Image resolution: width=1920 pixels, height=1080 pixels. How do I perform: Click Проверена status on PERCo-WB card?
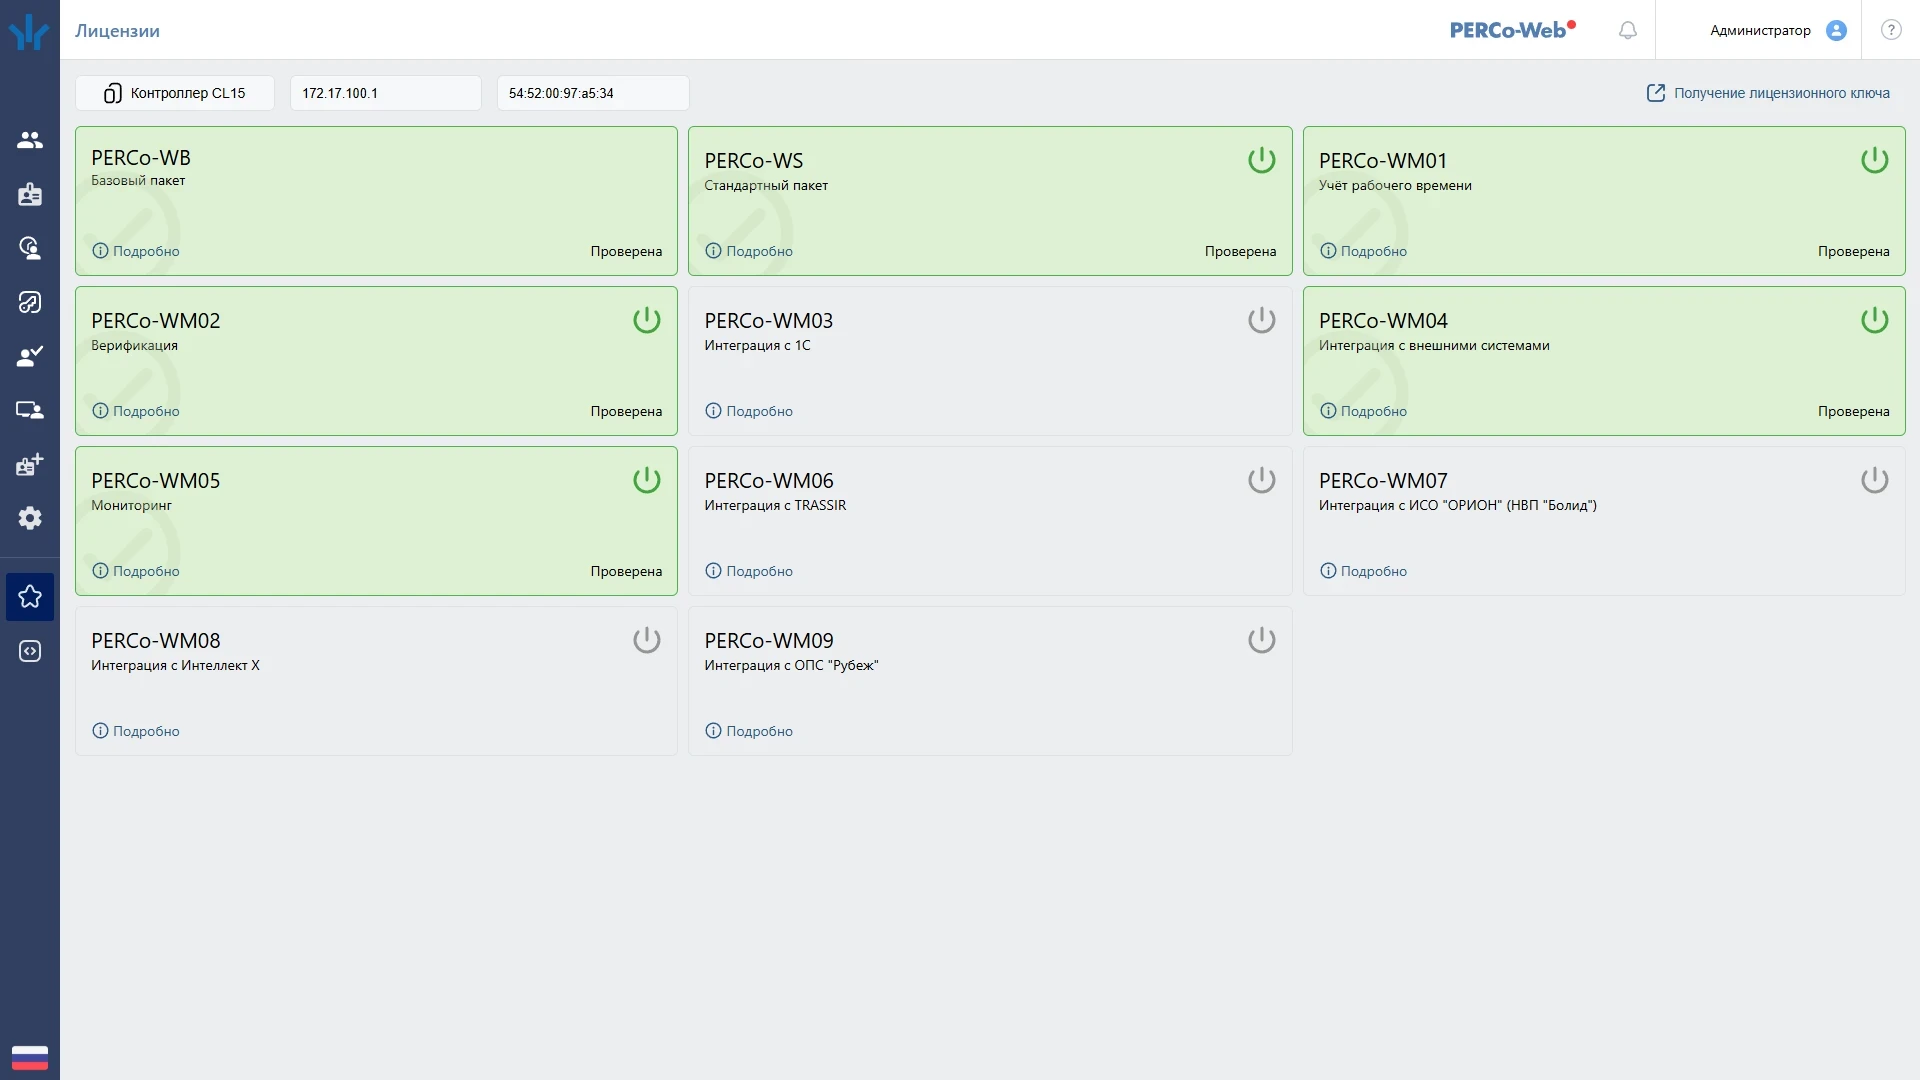click(x=626, y=251)
